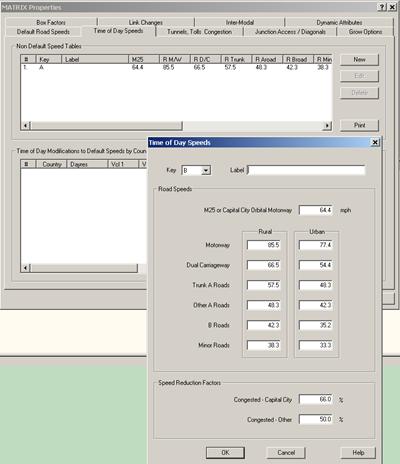This screenshot has height=464, width=400.
Task: Click left arrow of county modifications scrollbar
Action: pyautogui.click(x=25, y=268)
